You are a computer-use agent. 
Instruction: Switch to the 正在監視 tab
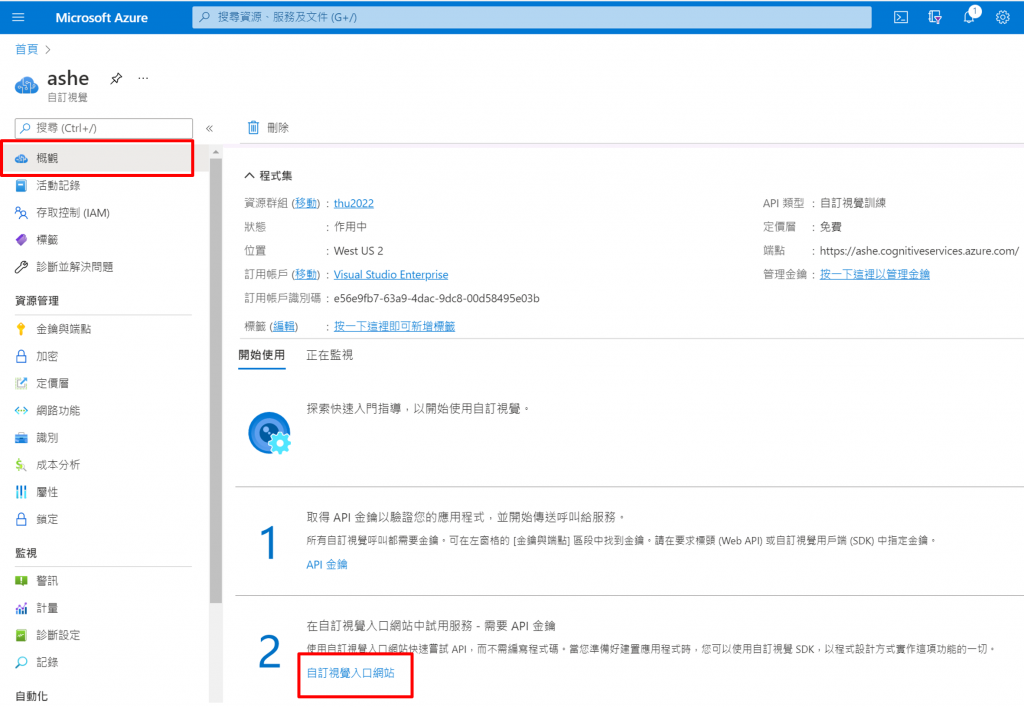tap(330, 355)
